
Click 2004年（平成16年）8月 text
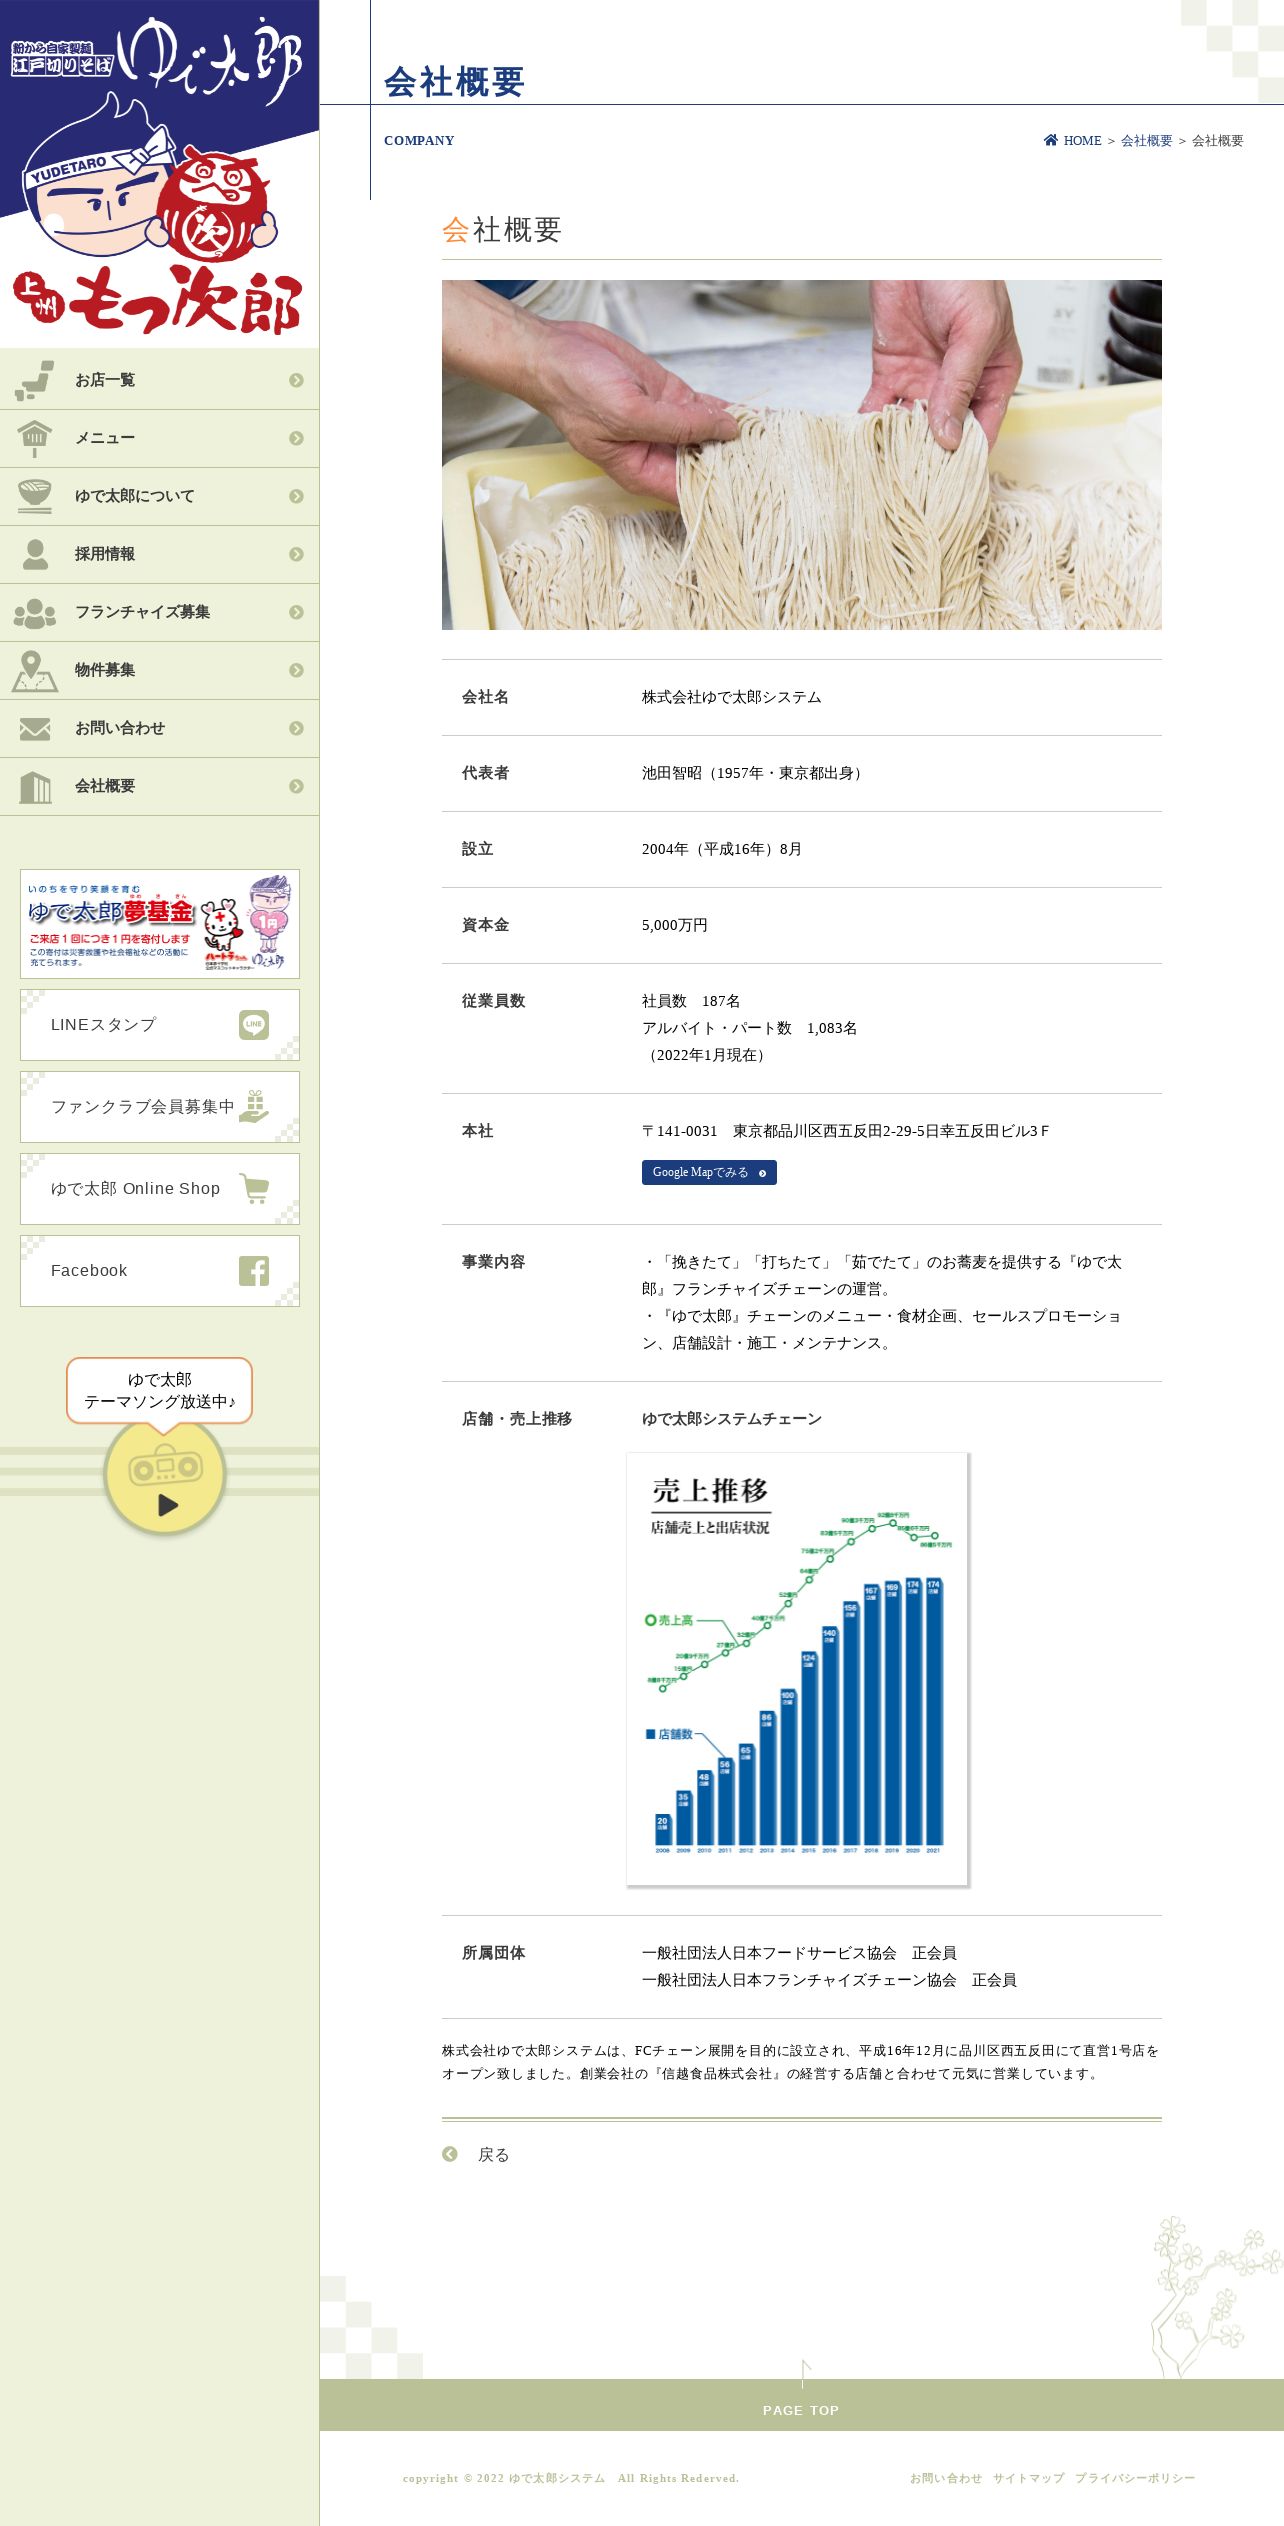(722, 849)
